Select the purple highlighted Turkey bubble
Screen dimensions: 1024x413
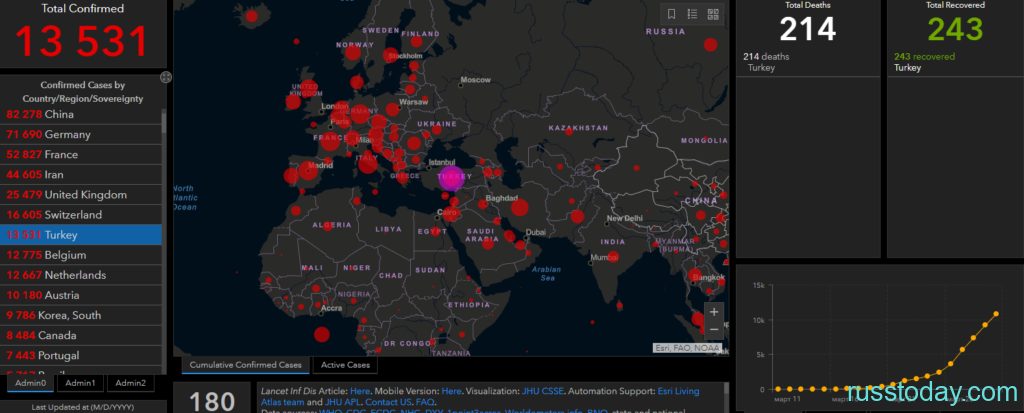(451, 178)
